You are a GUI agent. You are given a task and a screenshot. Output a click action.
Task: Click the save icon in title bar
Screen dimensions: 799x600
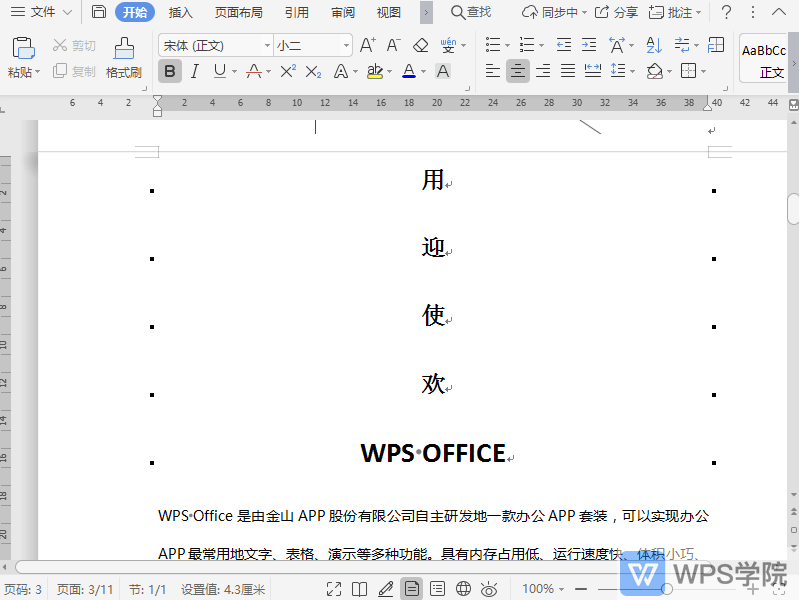pos(98,12)
